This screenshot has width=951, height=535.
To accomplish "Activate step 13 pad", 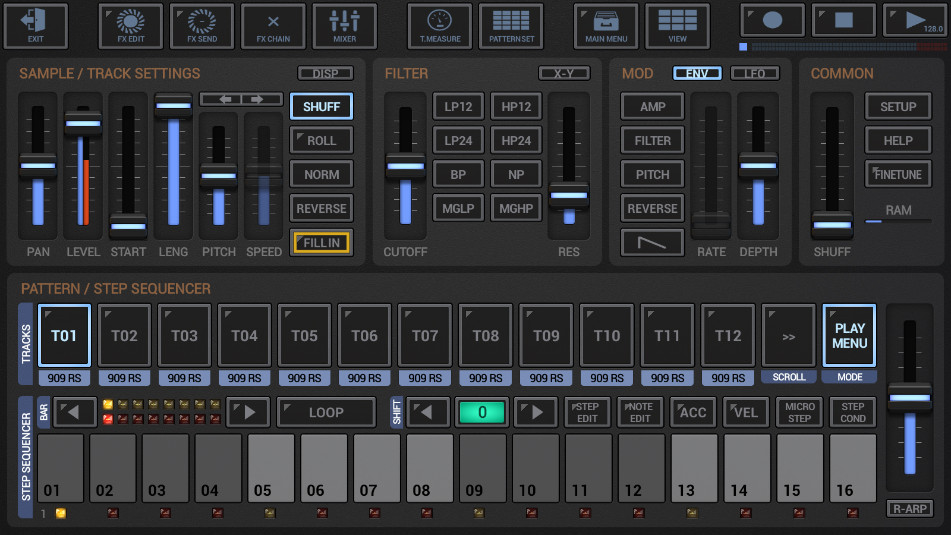I will [x=694, y=468].
